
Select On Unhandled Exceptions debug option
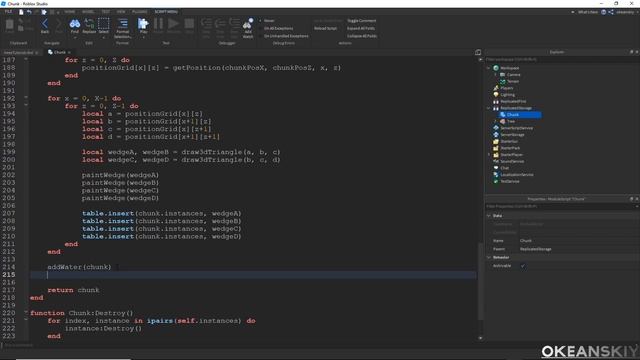tap(283, 36)
